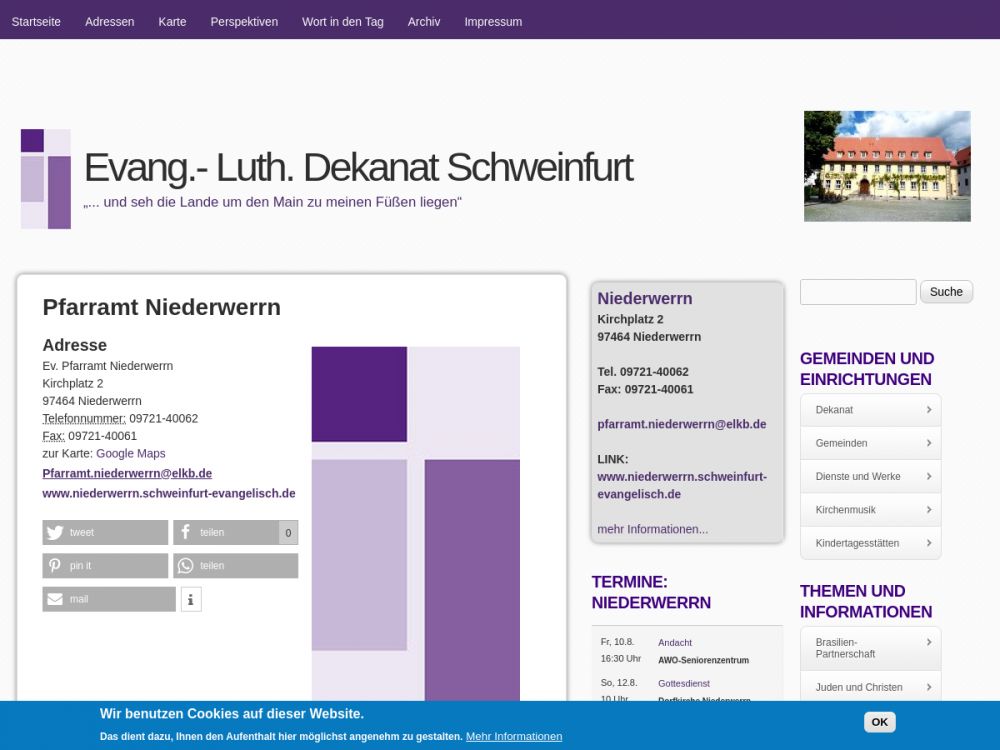Open the Google Maps link
Image resolution: width=1000 pixels, height=750 pixels.
[x=131, y=453]
